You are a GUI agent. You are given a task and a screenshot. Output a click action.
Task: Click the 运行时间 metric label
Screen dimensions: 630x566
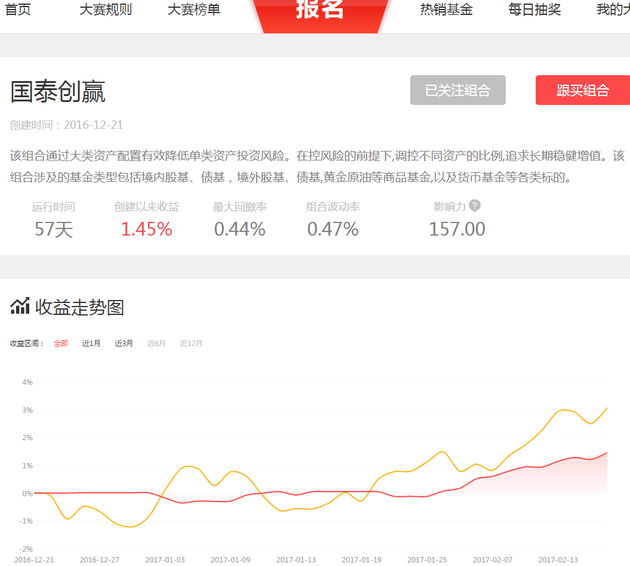click(53, 207)
